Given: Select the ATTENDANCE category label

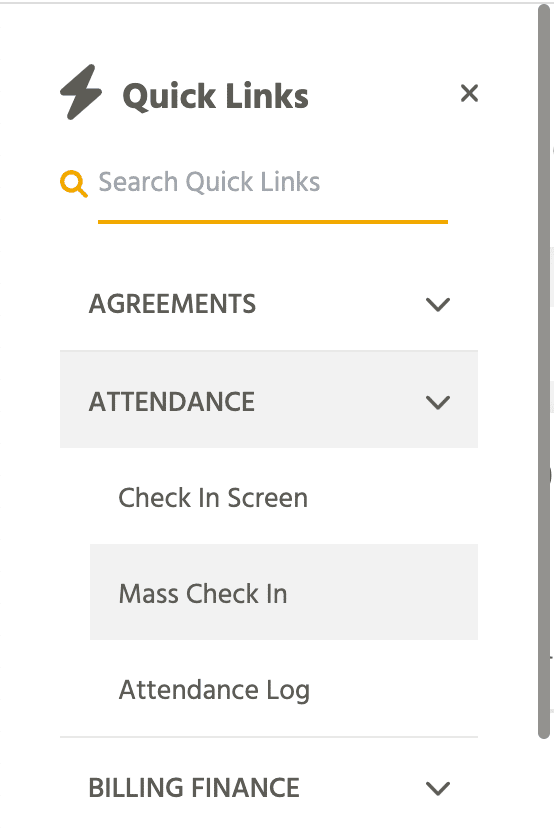Looking at the screenshot, I should point(172,402).
